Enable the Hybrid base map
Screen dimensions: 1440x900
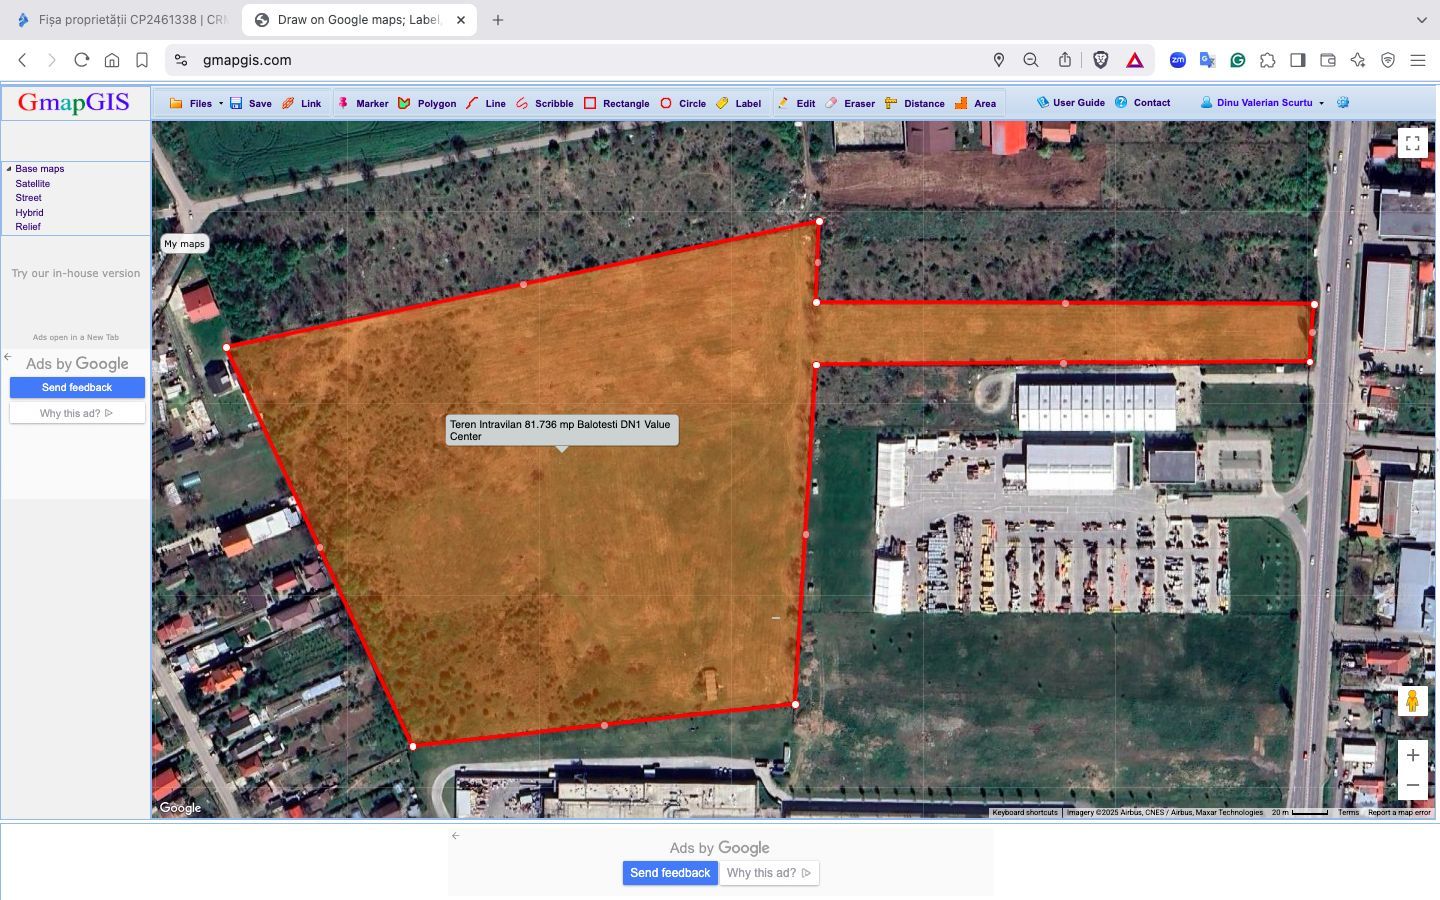29,212
